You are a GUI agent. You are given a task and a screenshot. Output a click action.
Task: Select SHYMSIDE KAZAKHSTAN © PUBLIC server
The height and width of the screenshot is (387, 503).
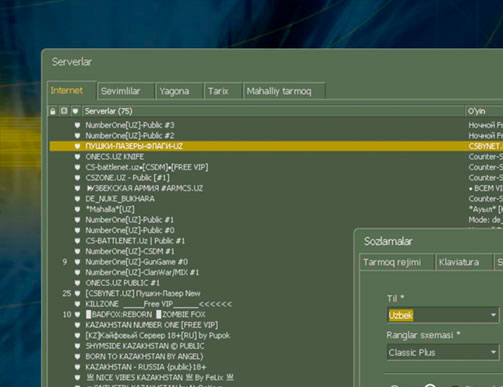(x=145, y=346)
